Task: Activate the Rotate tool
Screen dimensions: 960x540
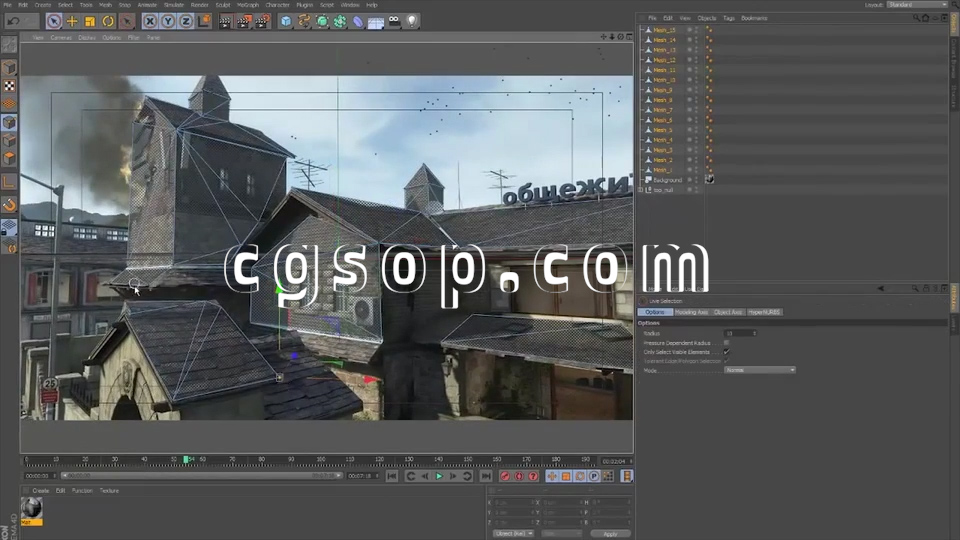Action: (x=108, y=21)
